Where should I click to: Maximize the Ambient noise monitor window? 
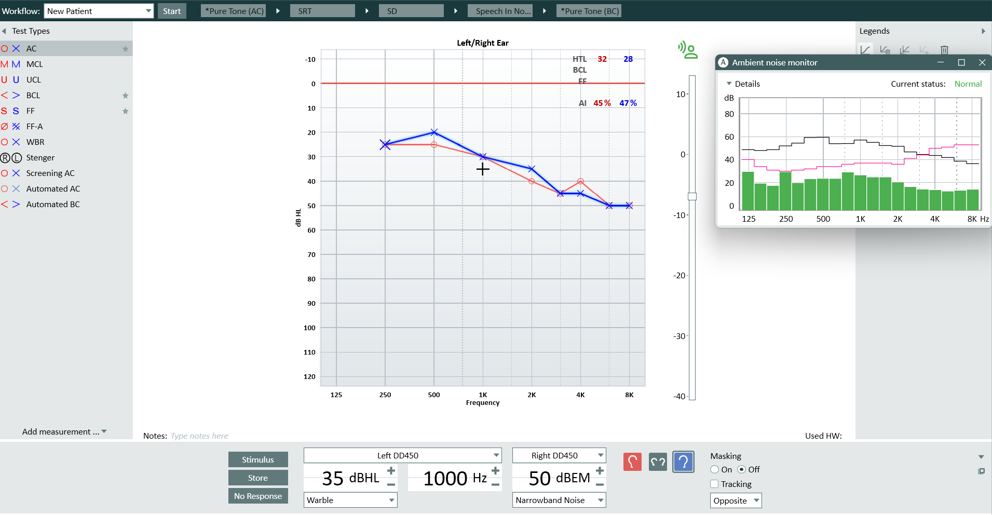point(962,63)
